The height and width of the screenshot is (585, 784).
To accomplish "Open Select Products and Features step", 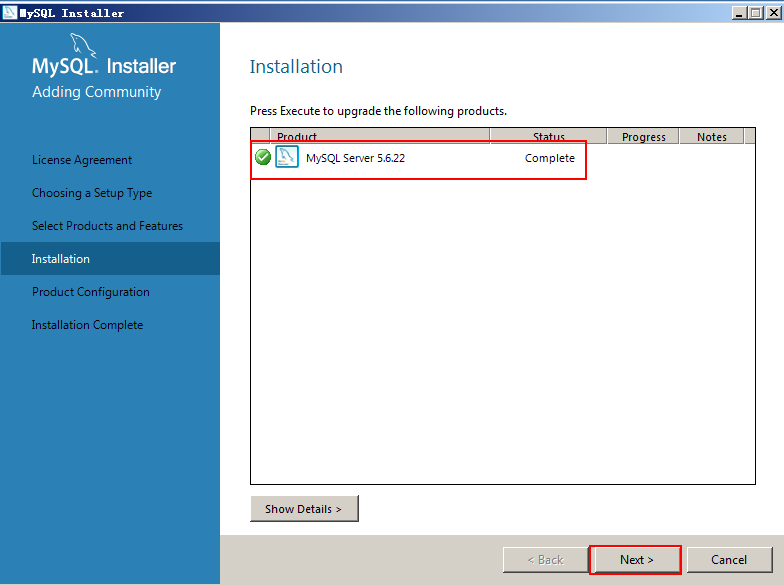I will [108, 226].
